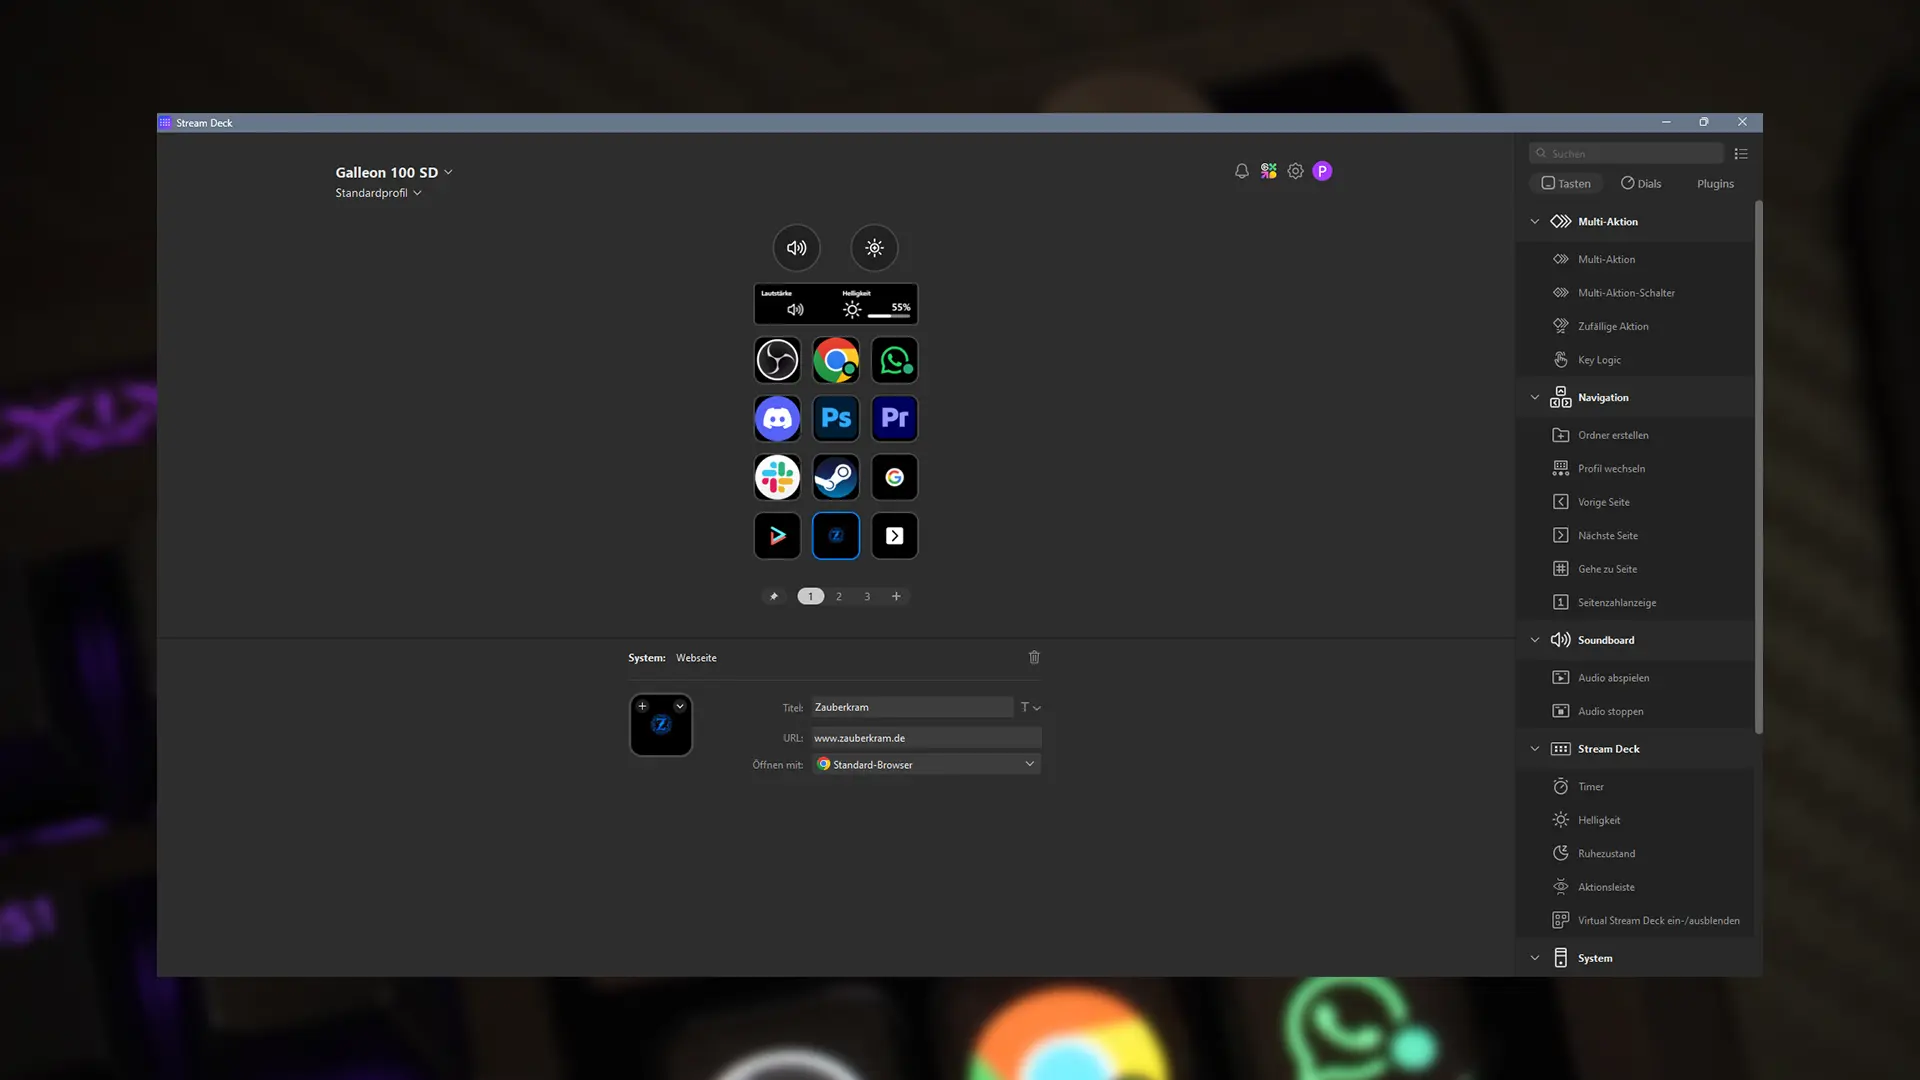Pin the page with pin icon
This screenshot has width=1920, height=1080.
pos(774,596)
